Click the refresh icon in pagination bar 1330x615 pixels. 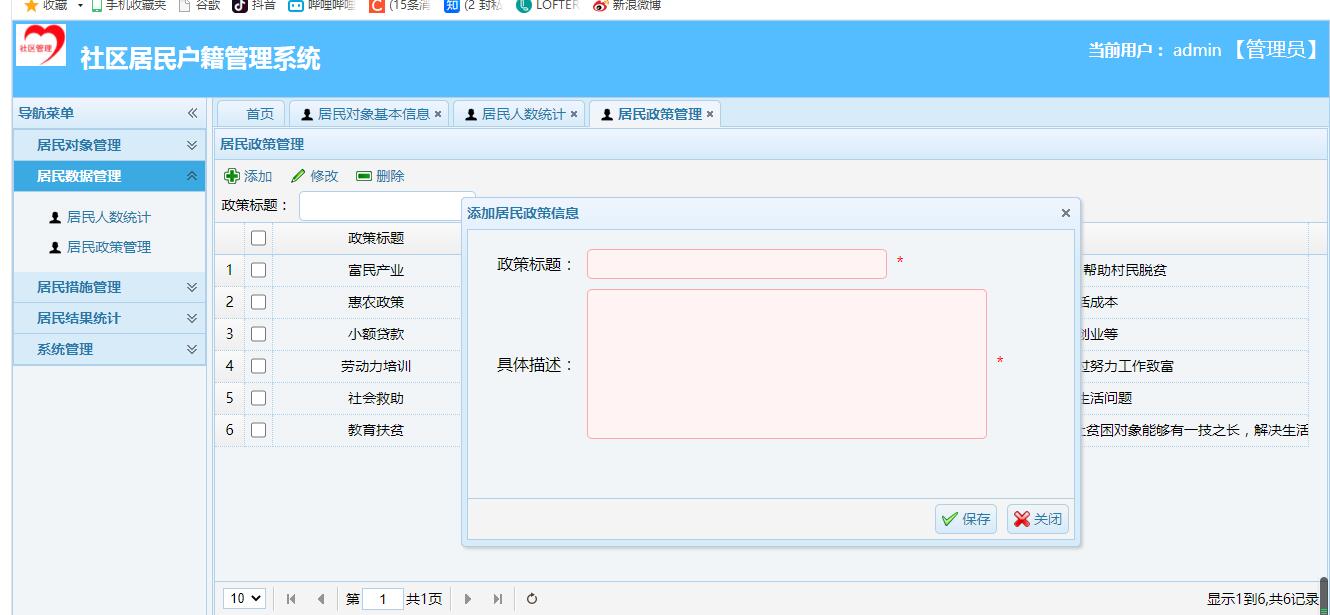tap(531, 598)
